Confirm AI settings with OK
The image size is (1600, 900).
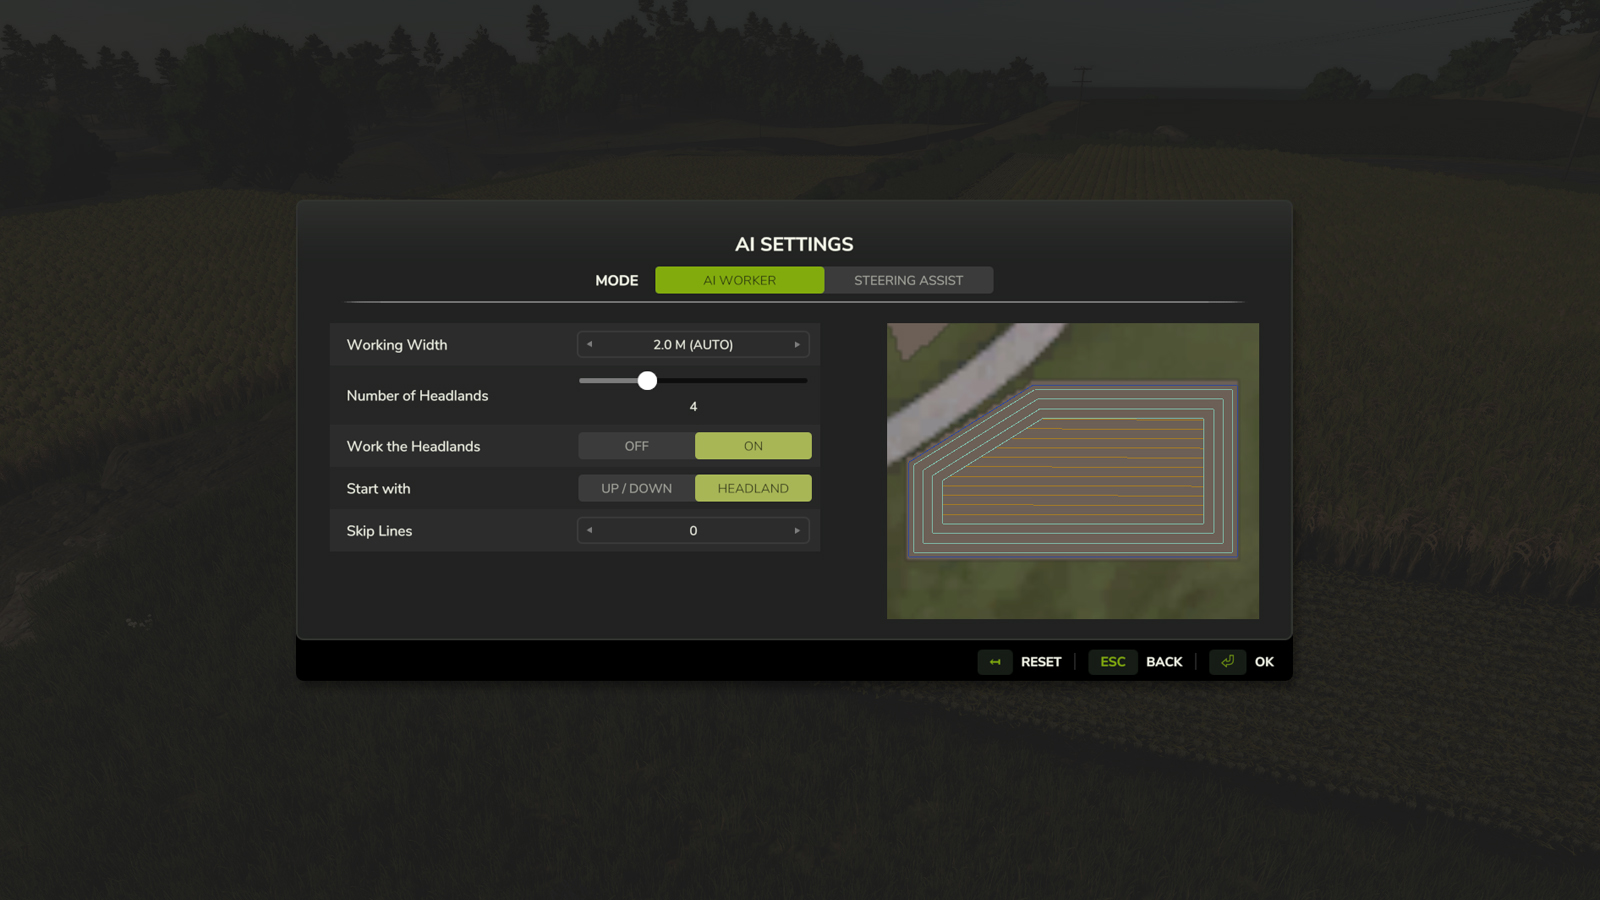(1265, 662)
